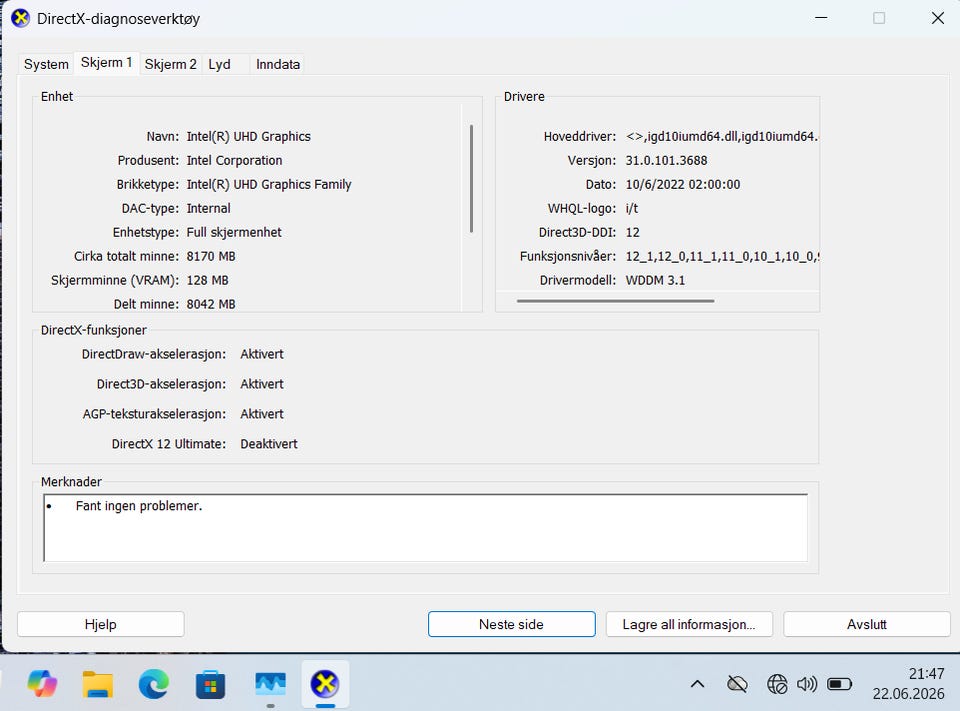Click DirectDraw-akselerasjon 'Aktivert' value
The image size is (960, 711).
[261, 354]
